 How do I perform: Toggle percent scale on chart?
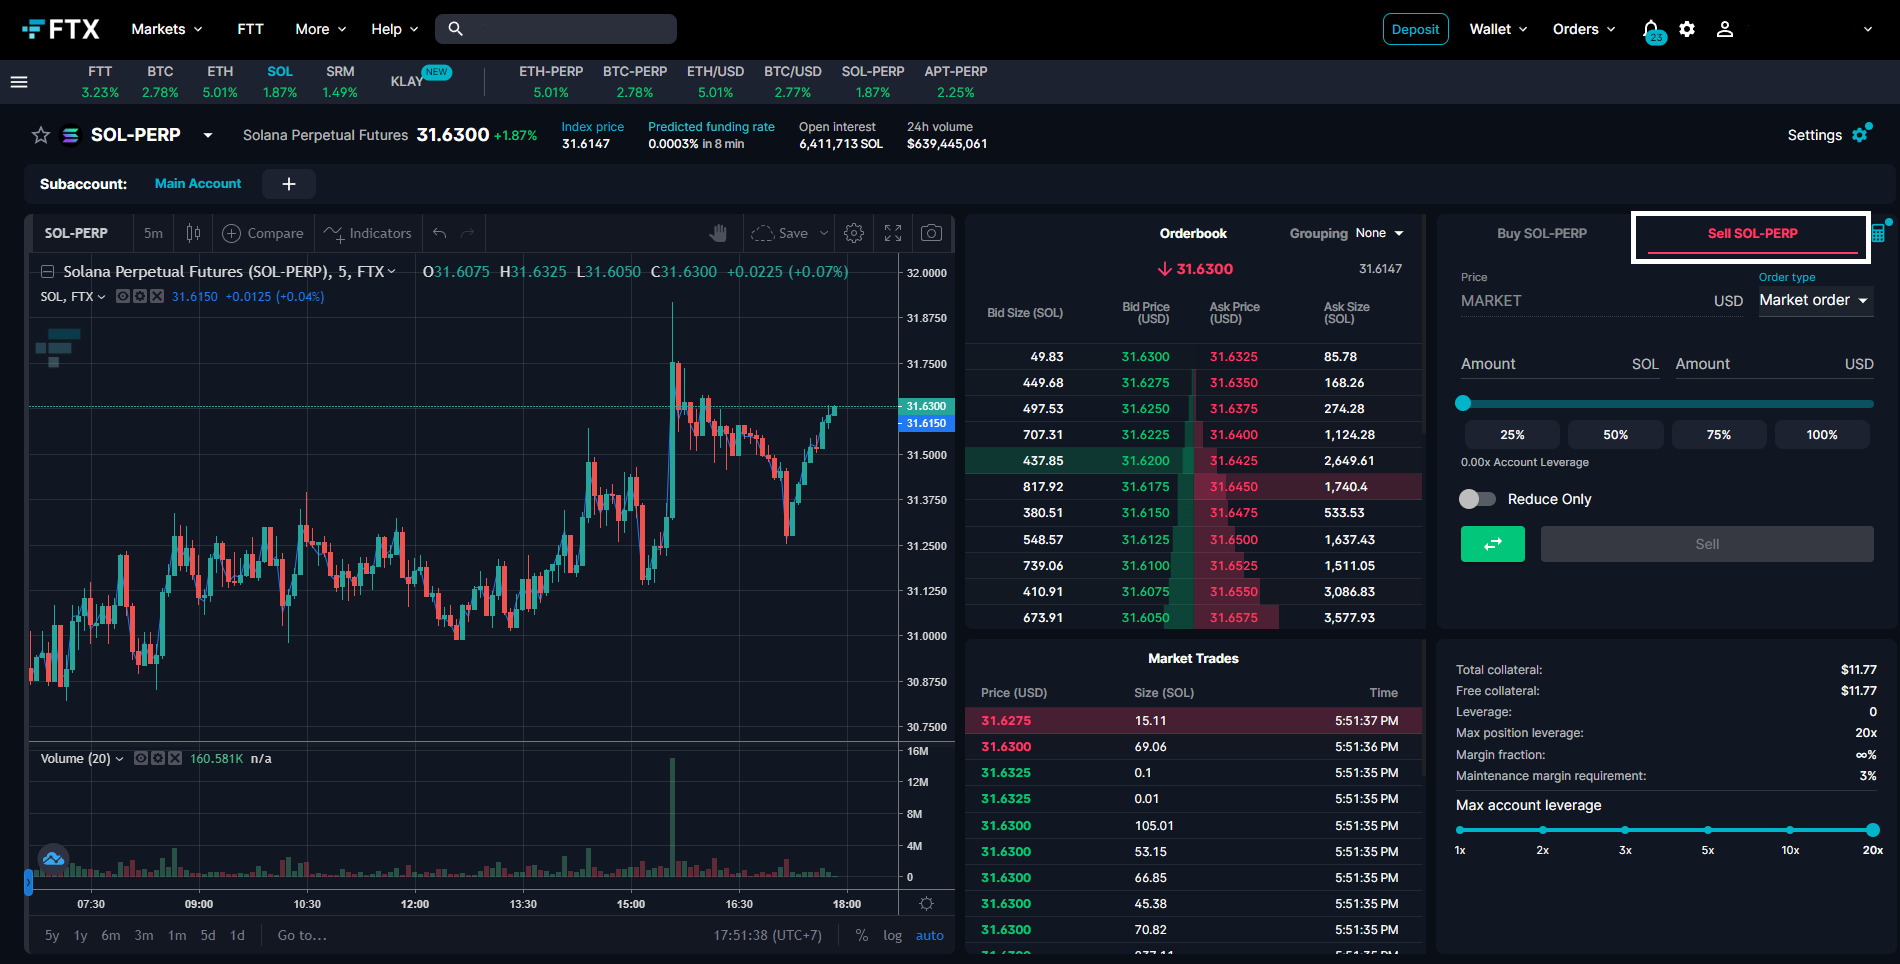click(862, 935)
